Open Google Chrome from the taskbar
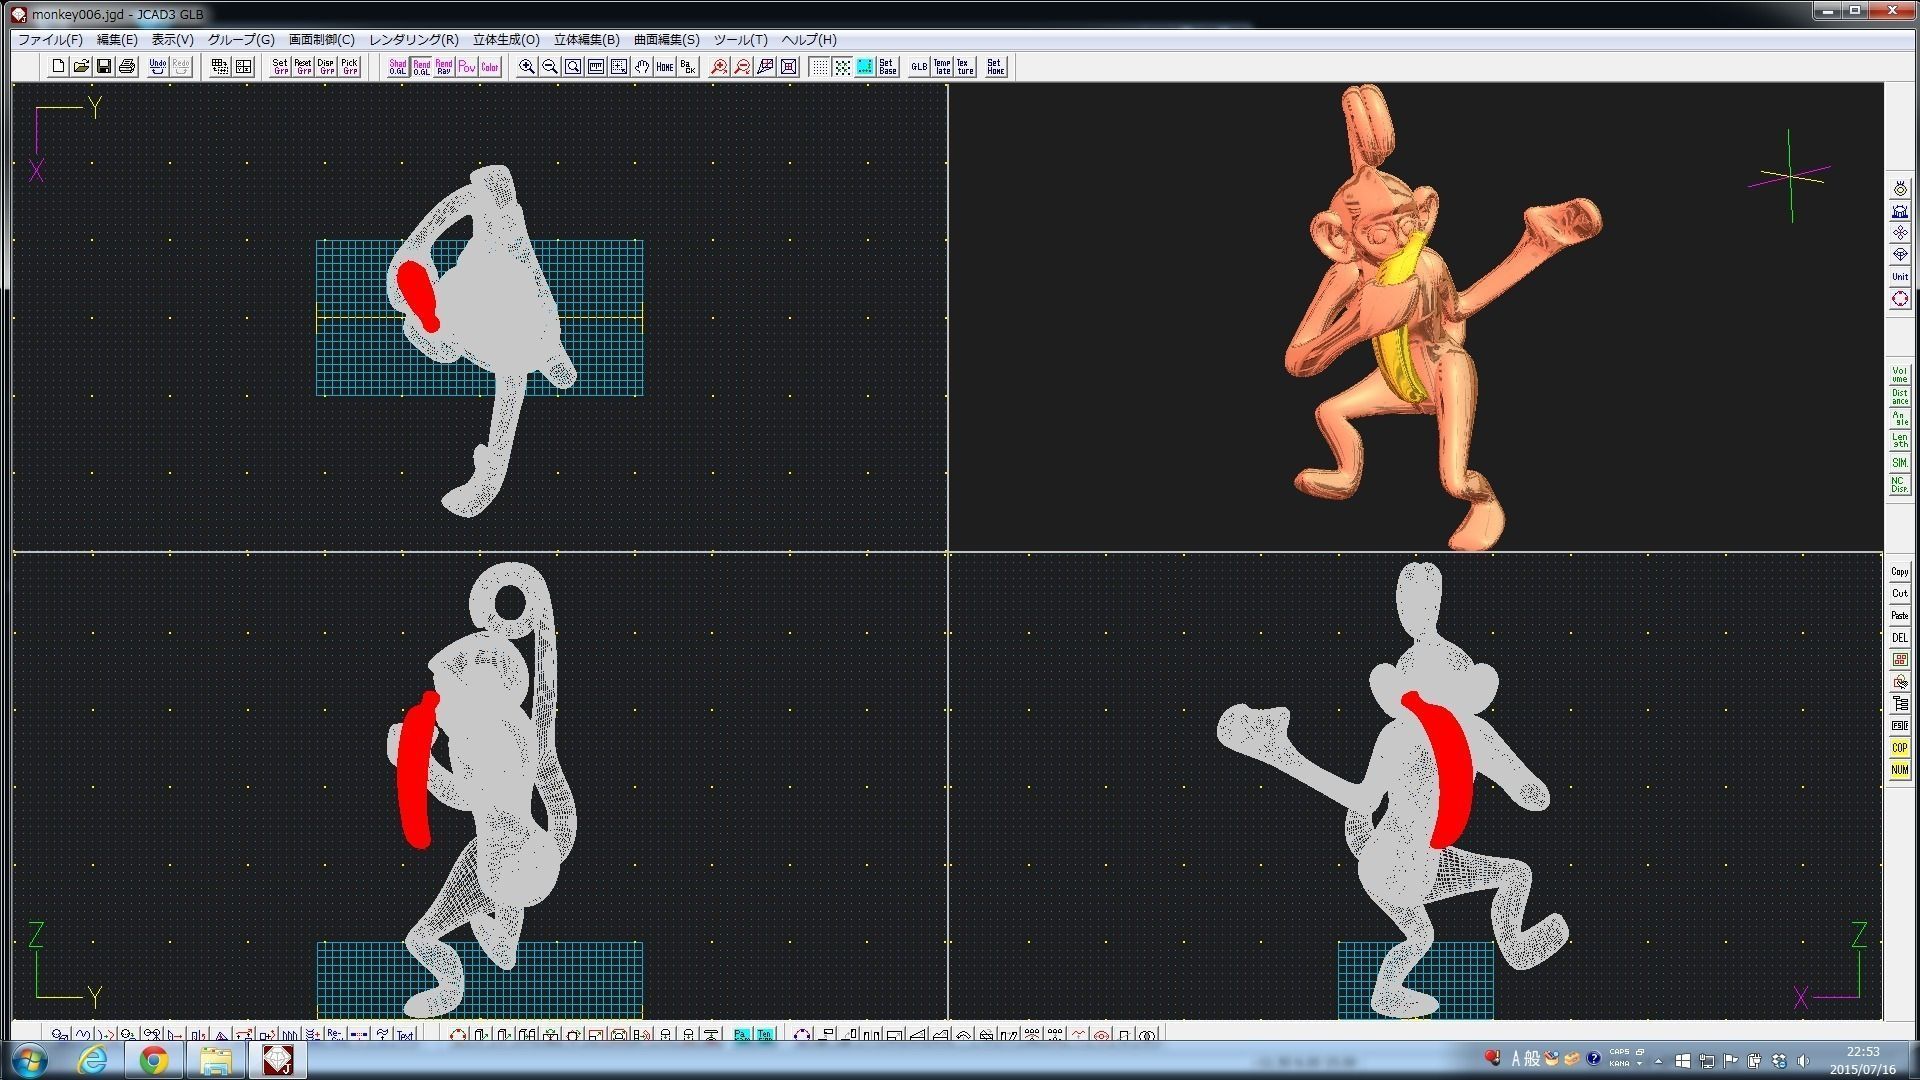The image size is (1920, 1080). click(153, 1059)
